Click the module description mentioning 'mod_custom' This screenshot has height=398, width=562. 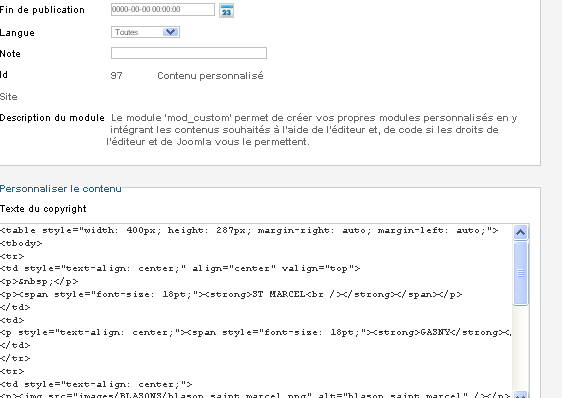(312, 129)
